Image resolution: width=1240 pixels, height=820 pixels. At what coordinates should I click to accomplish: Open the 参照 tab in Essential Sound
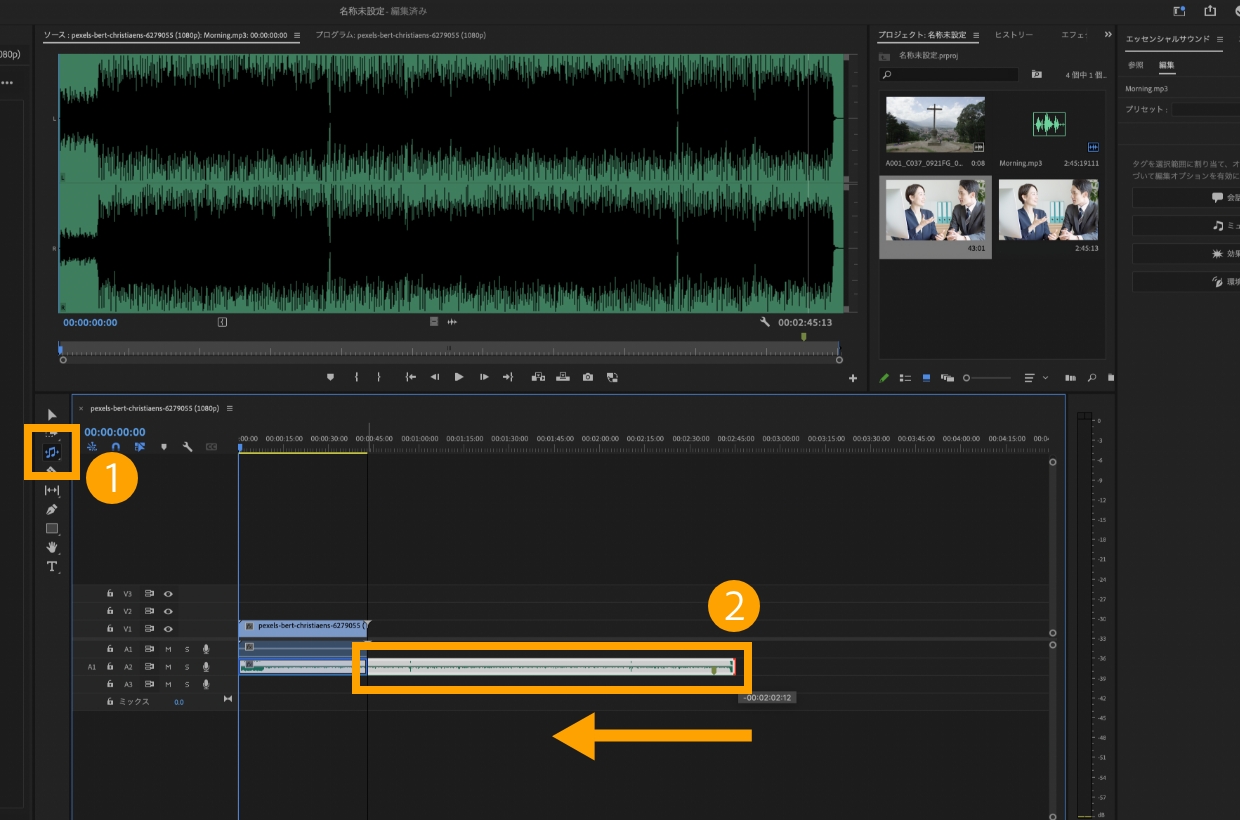(1135, 65)
